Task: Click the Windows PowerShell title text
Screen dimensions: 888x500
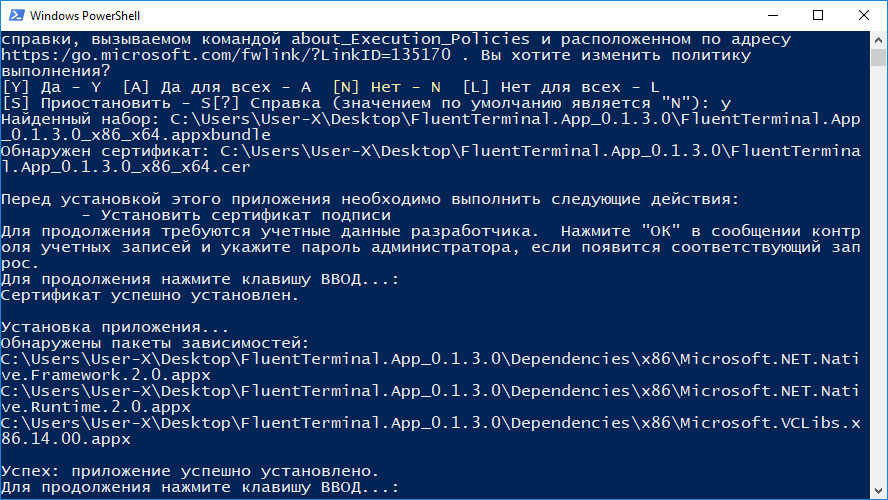Action: coord(85,16)
